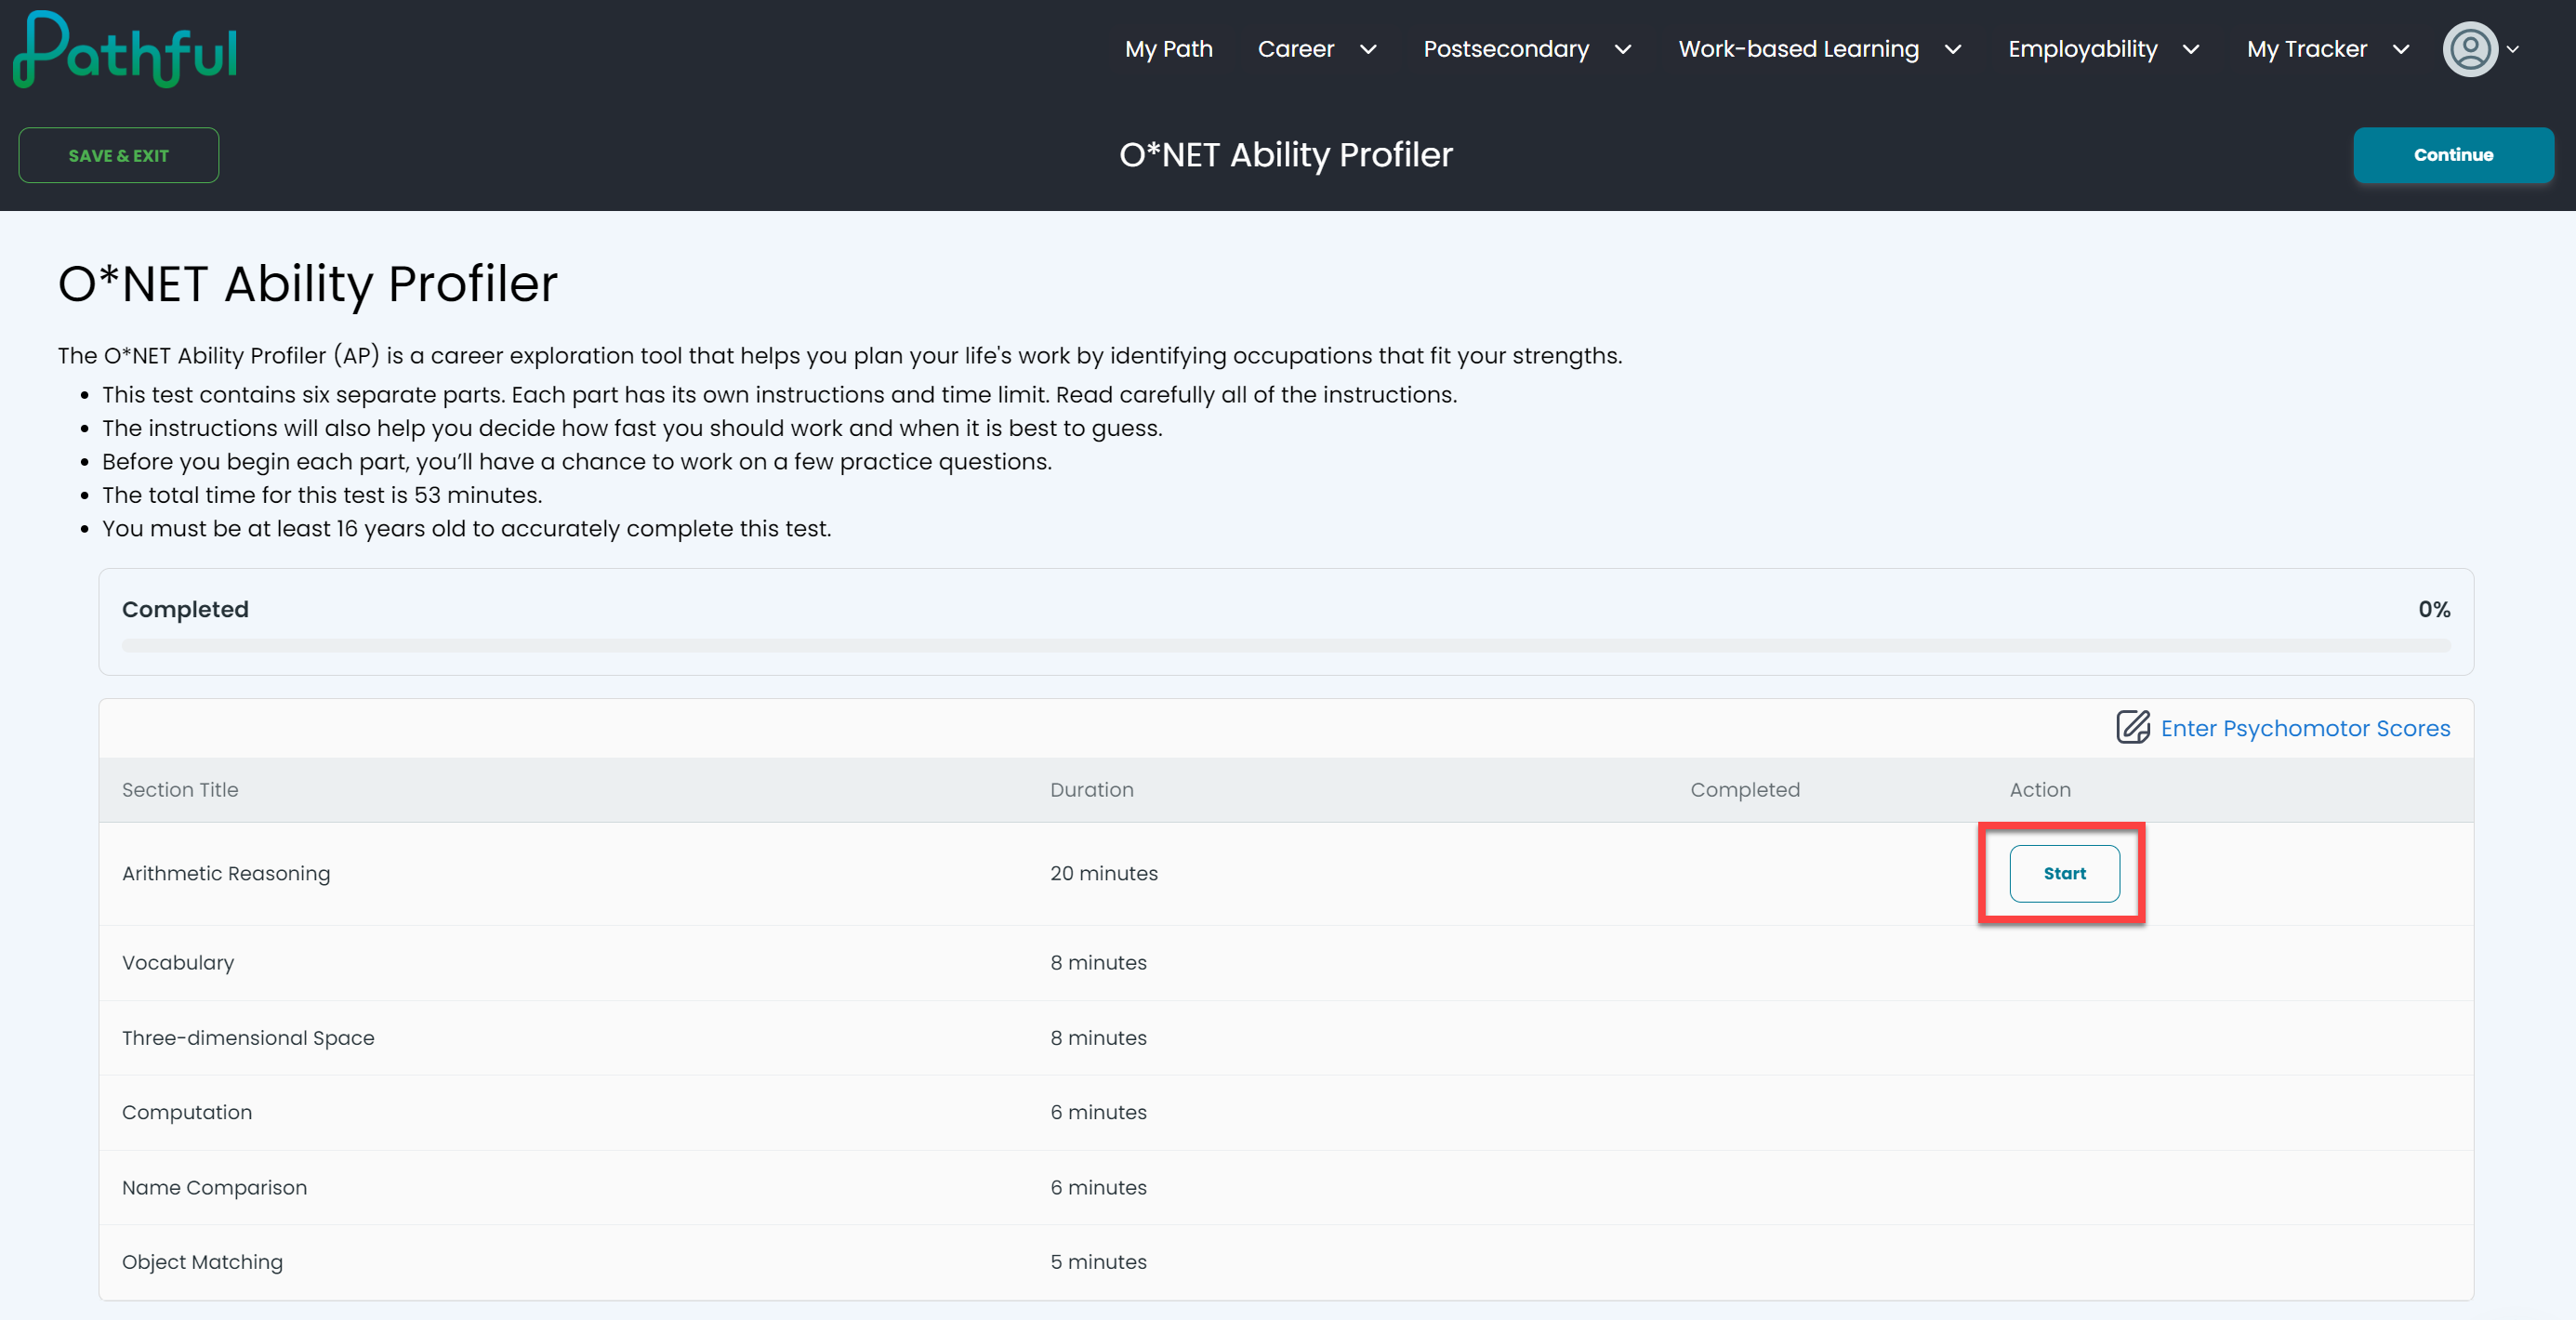
Task: Click the 'few practice questions' bullet
Action: 577,461
